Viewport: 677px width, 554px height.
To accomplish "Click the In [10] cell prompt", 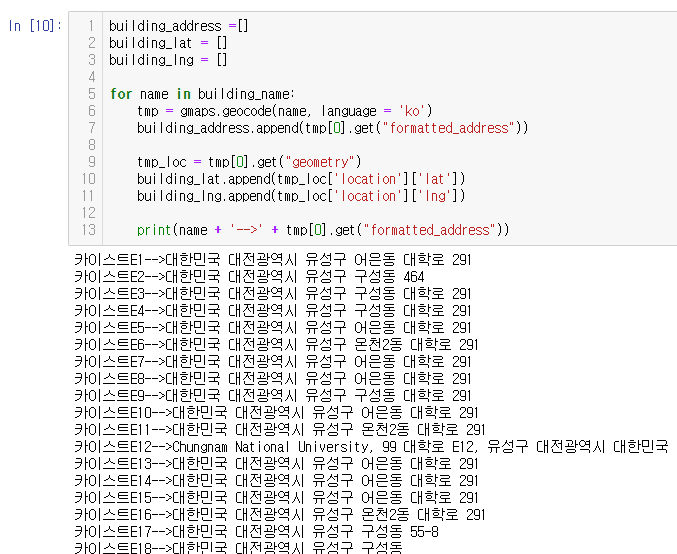I will pyautogui.click(x=34, y=26).
